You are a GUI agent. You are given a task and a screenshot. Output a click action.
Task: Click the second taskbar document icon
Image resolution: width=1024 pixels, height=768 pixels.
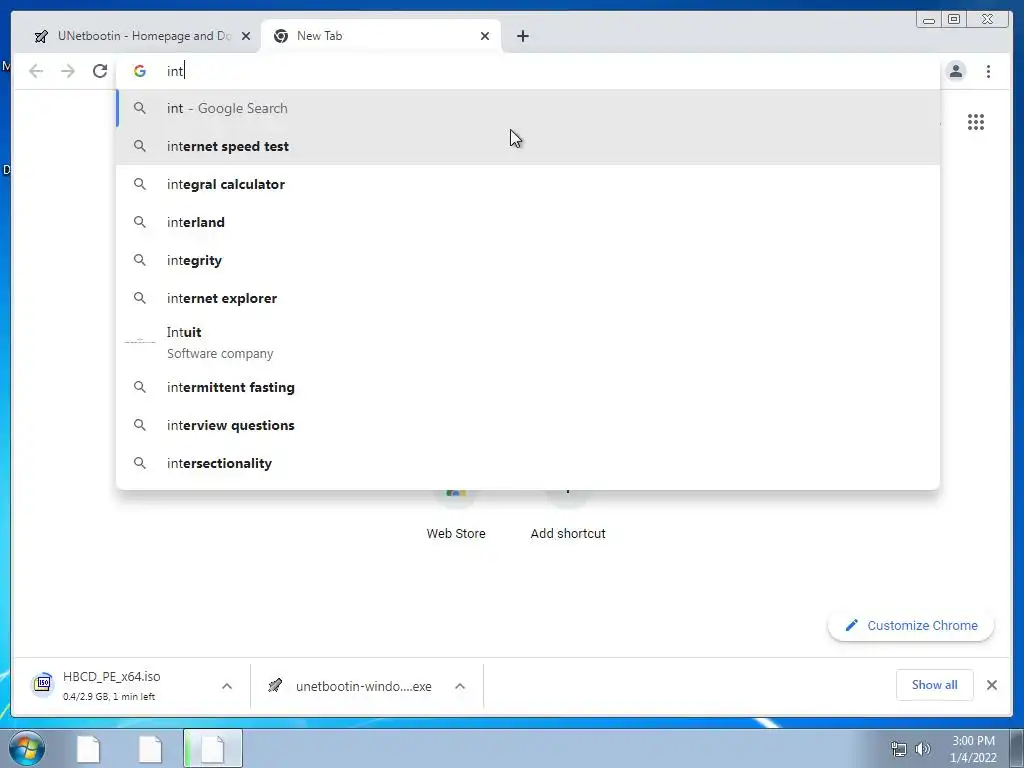point(150,748)
